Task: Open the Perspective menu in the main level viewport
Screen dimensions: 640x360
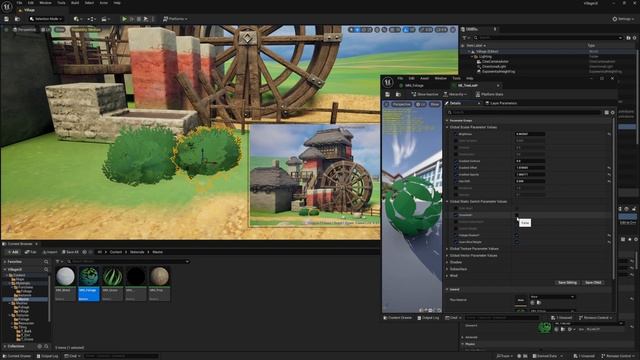Action: [24, 29]
